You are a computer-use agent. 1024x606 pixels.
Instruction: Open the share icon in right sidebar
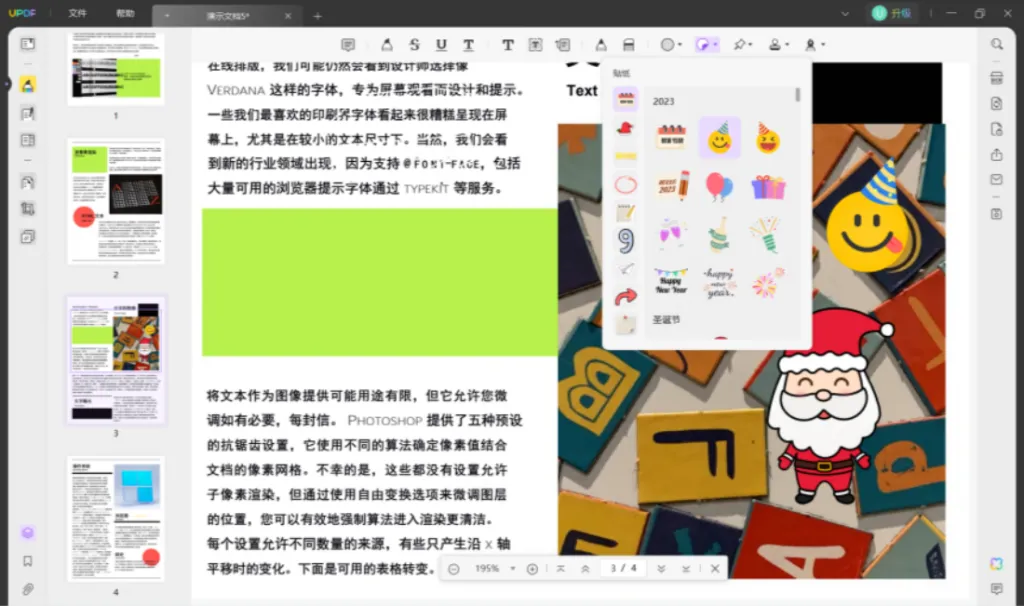coord(997,155)
